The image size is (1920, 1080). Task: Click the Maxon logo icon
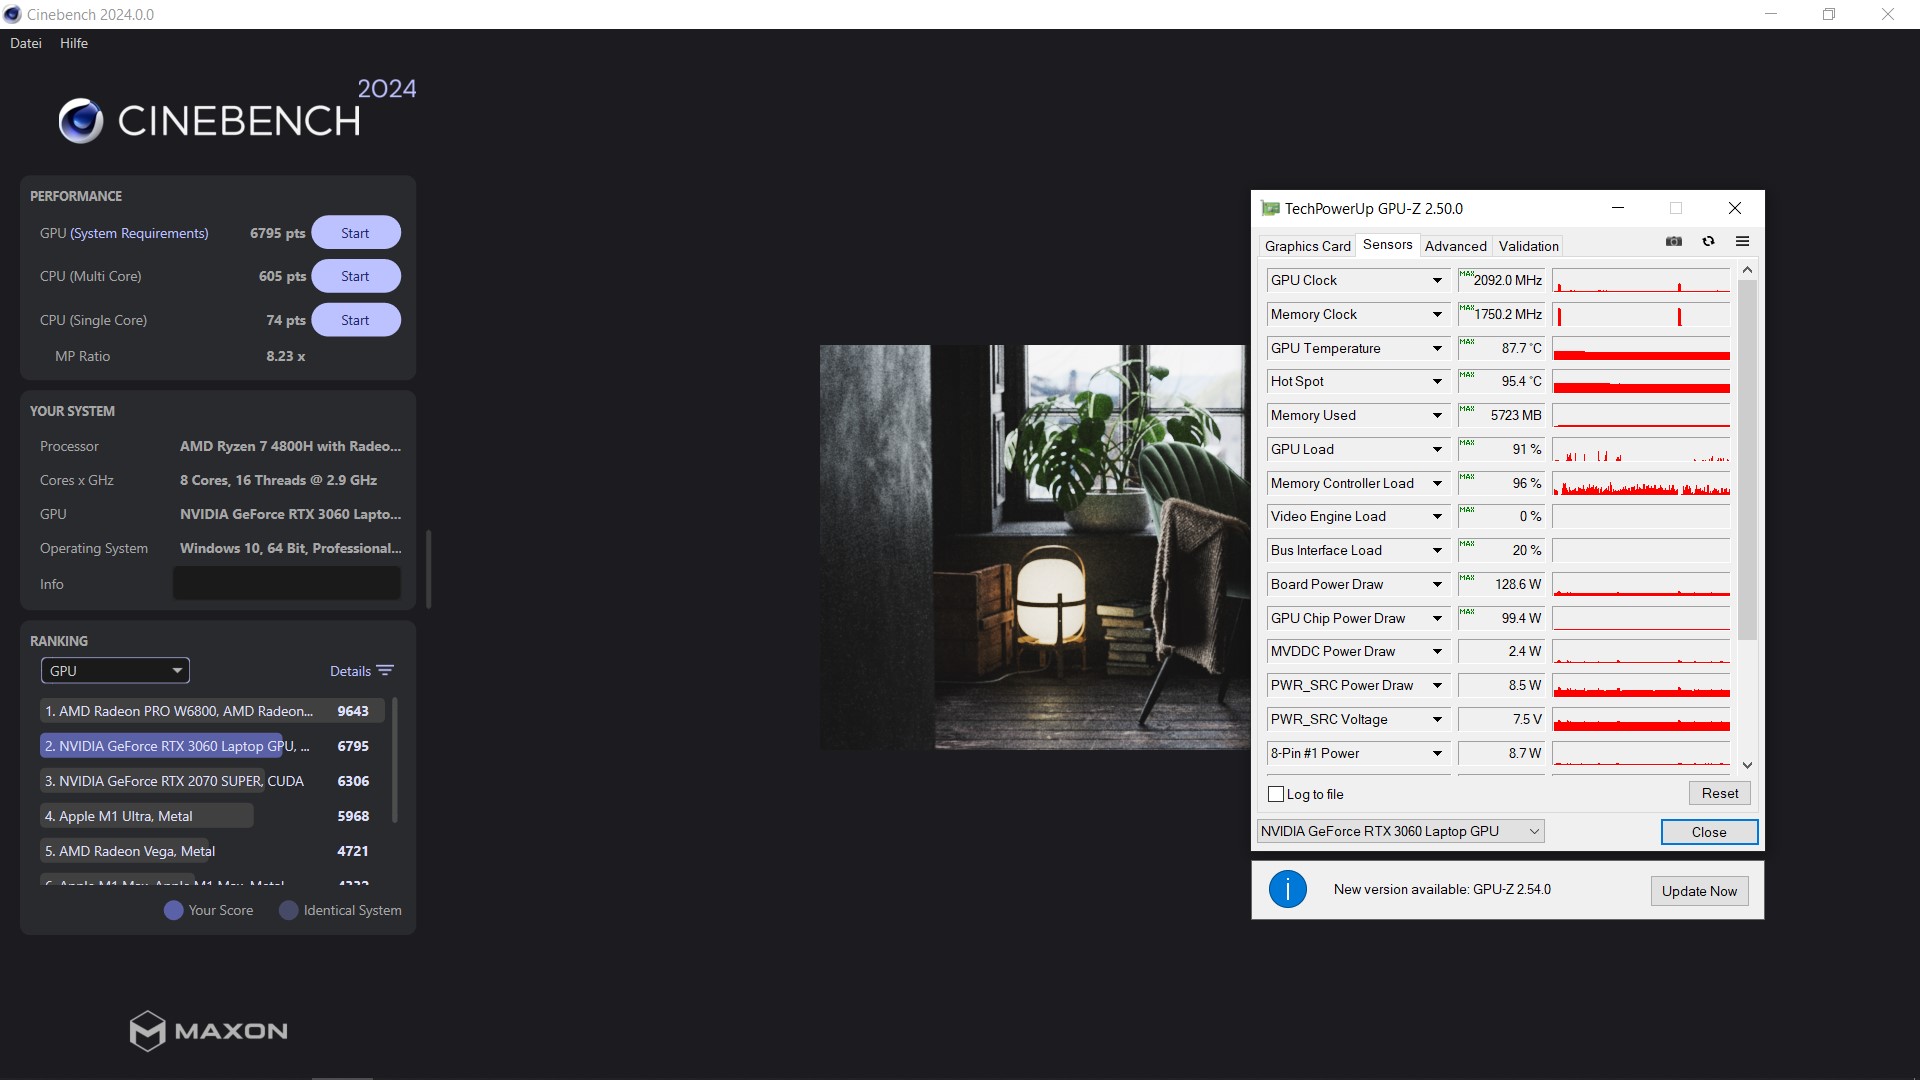click(147, 1031)
